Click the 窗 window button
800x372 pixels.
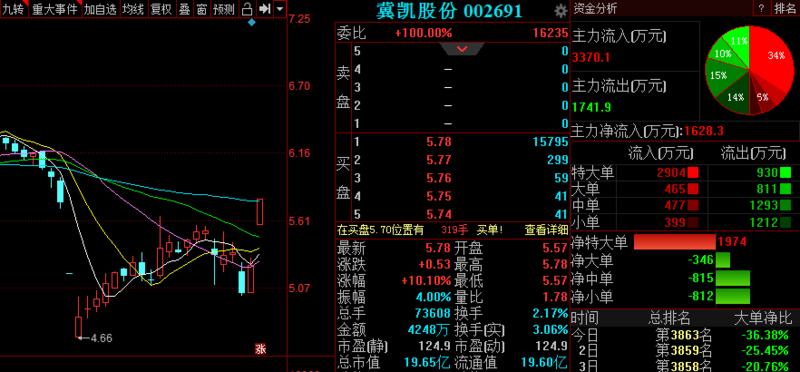coord(202,9)
